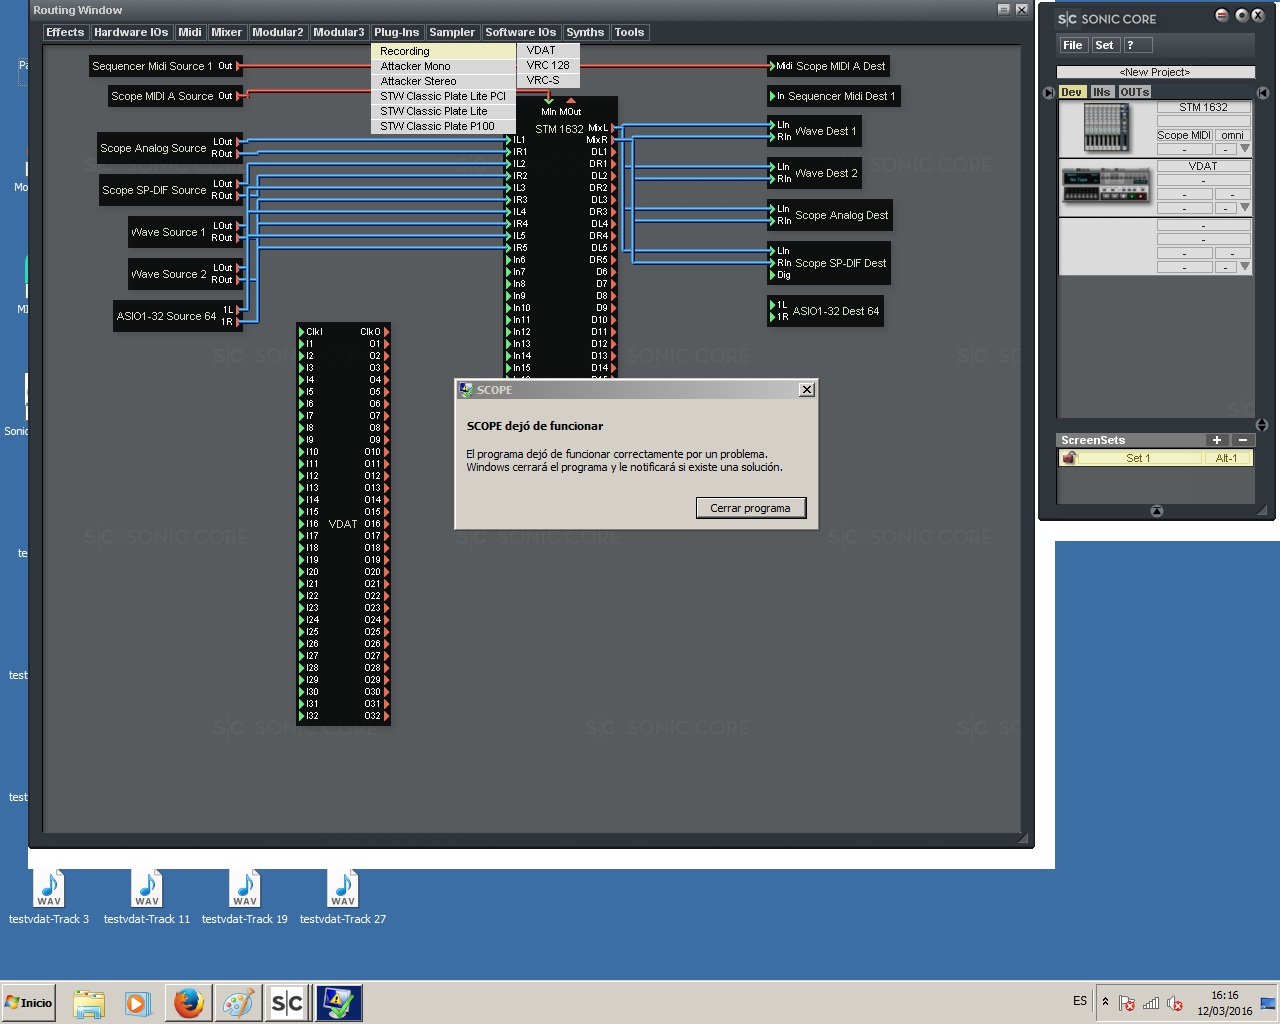Expand the empty third device slot triangle

tap(1245, 267)
